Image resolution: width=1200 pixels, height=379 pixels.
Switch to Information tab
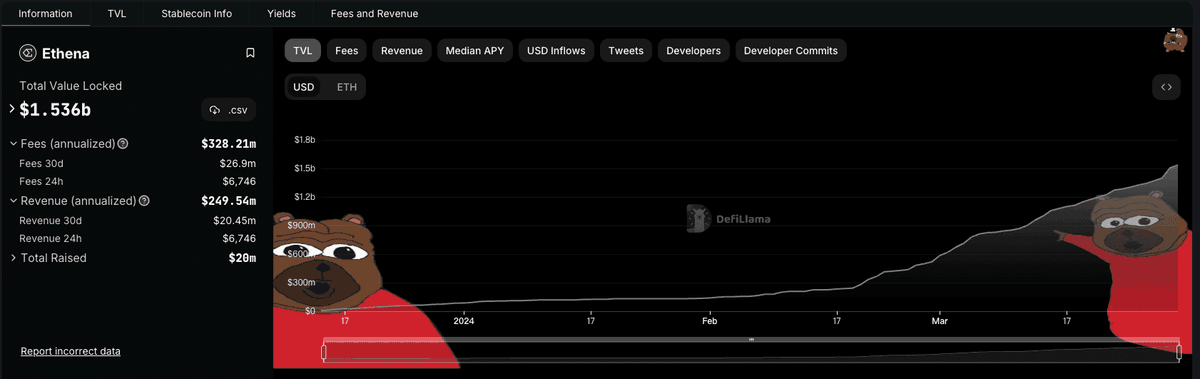coord(46,14)
